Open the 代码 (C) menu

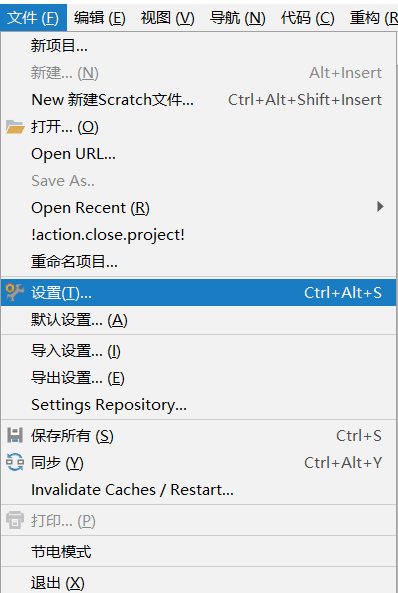click(x=307, y=18)
